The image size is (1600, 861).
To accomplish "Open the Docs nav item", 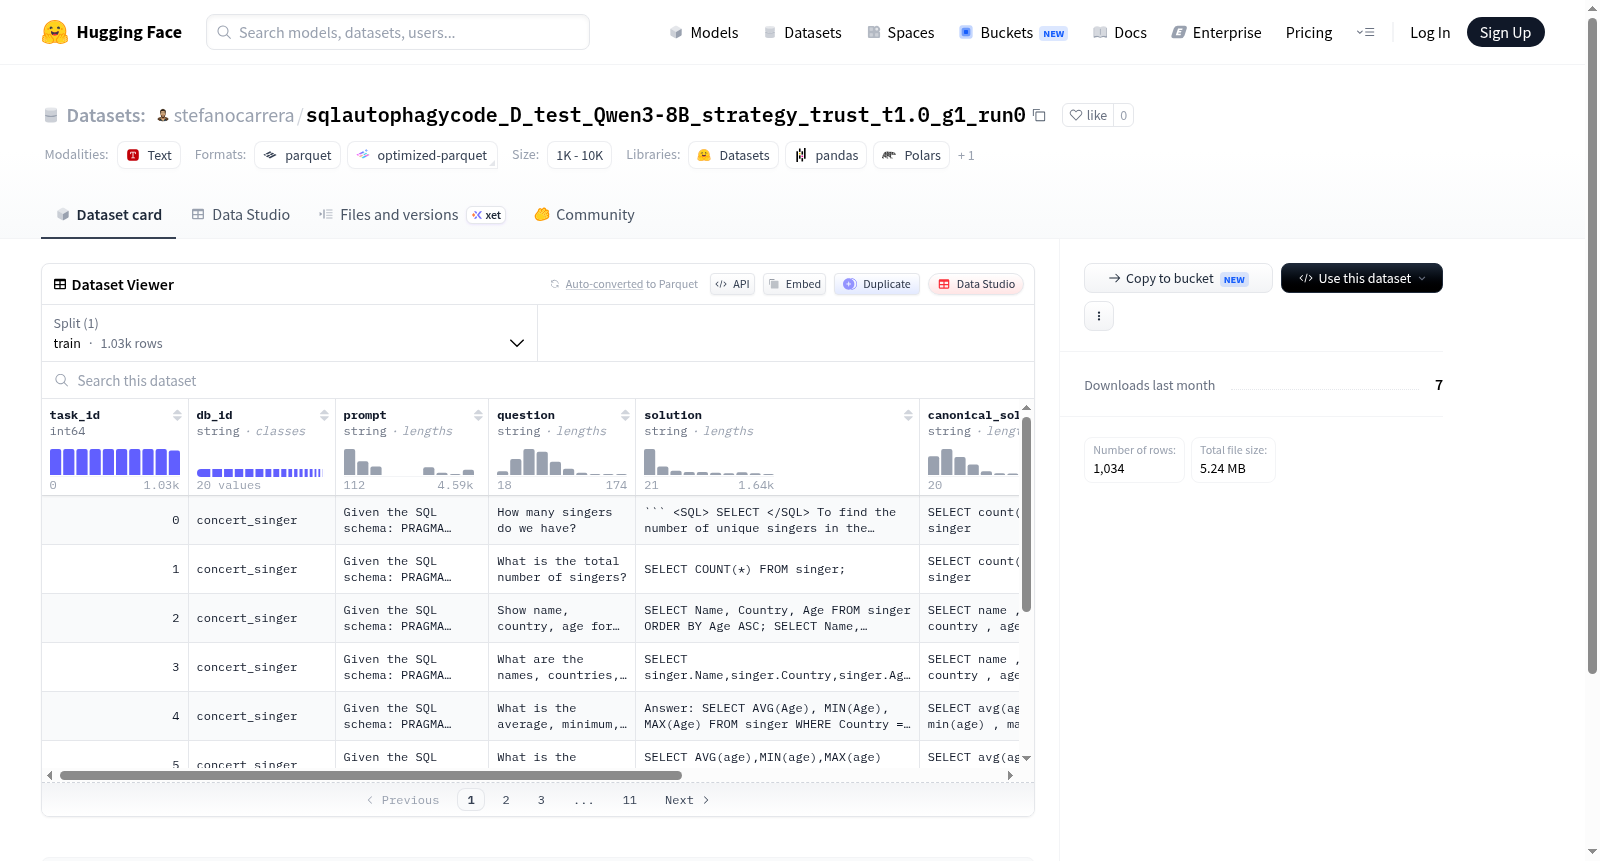I will pos(1119,32).
